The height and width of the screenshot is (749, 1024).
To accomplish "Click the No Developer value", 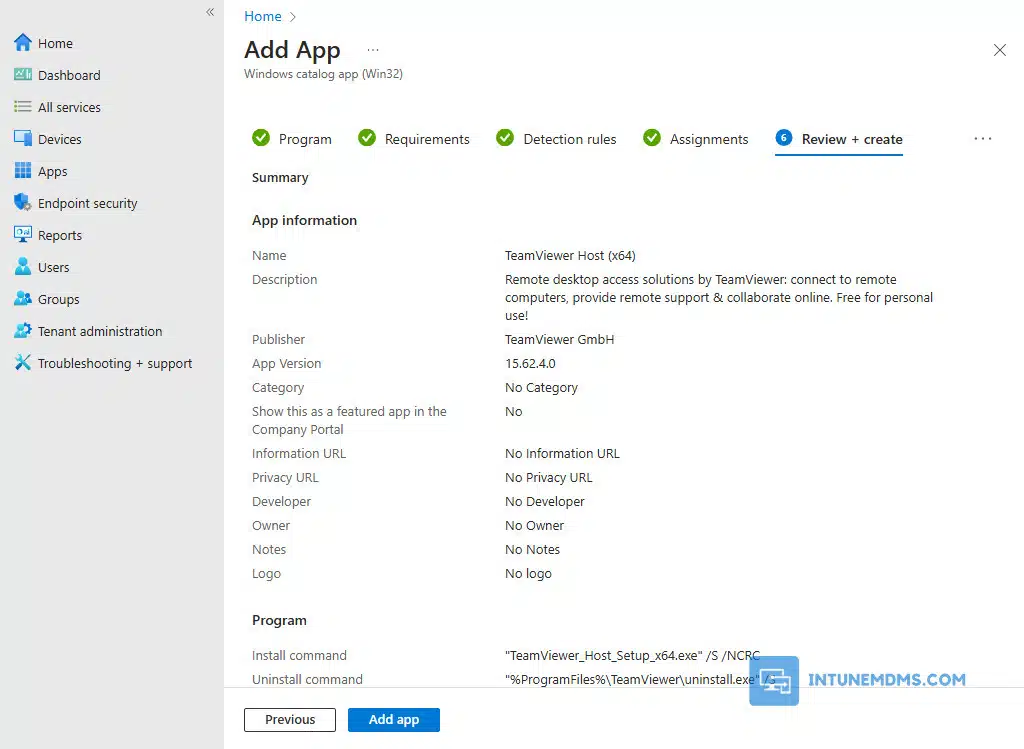I will tap(545, 502).
